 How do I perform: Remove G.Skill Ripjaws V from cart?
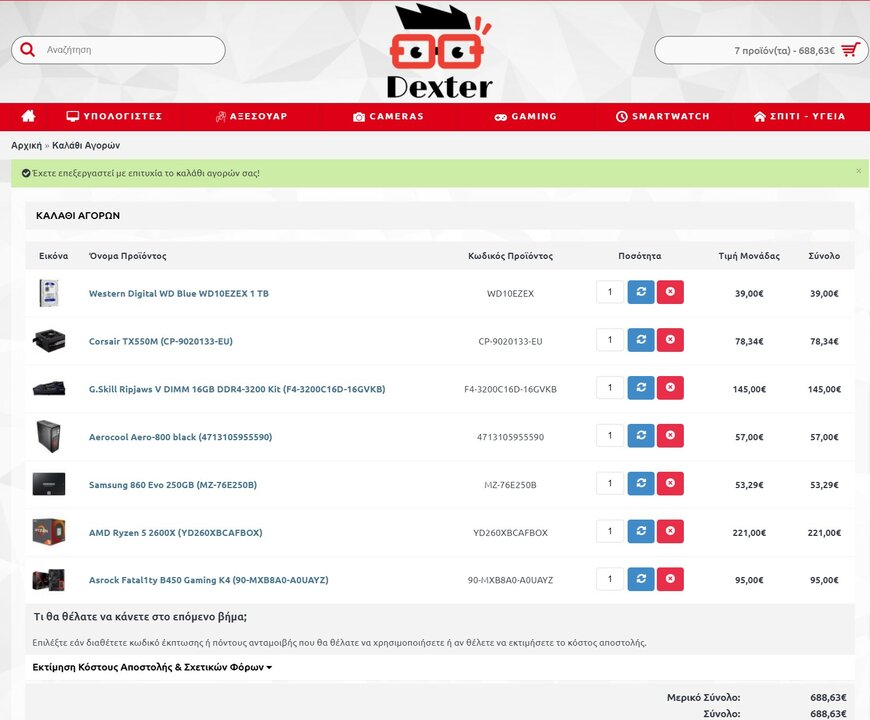670,387
